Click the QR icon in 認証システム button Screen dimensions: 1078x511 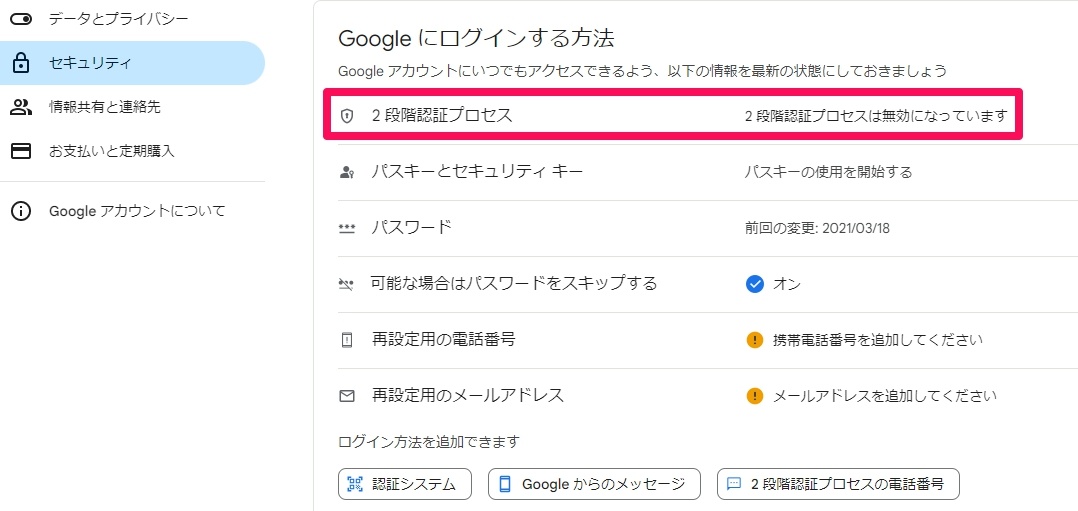(x=355, y=484)
